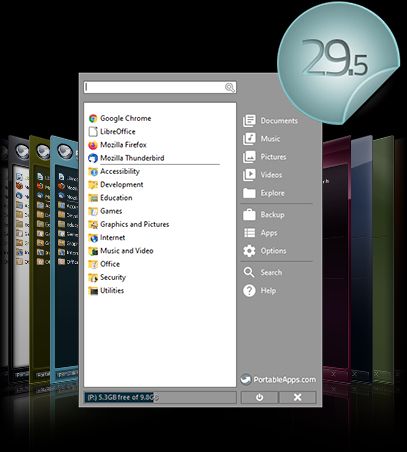Click the Options text label

coord(274,251)
